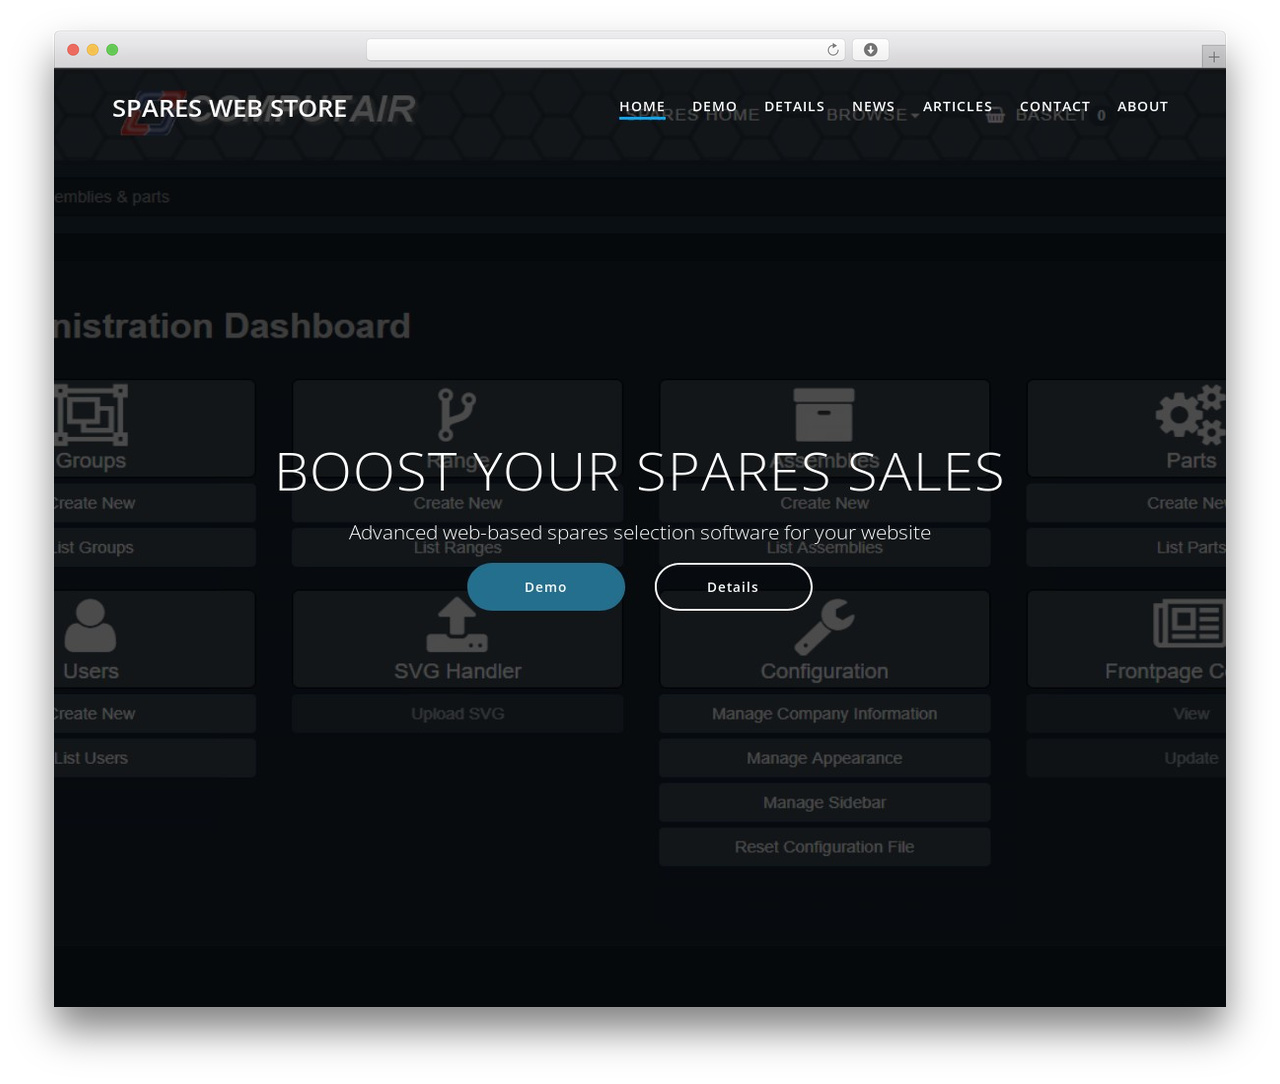
Task: Open Details in the top navigation menu
Action: click(x=794, y=106)
